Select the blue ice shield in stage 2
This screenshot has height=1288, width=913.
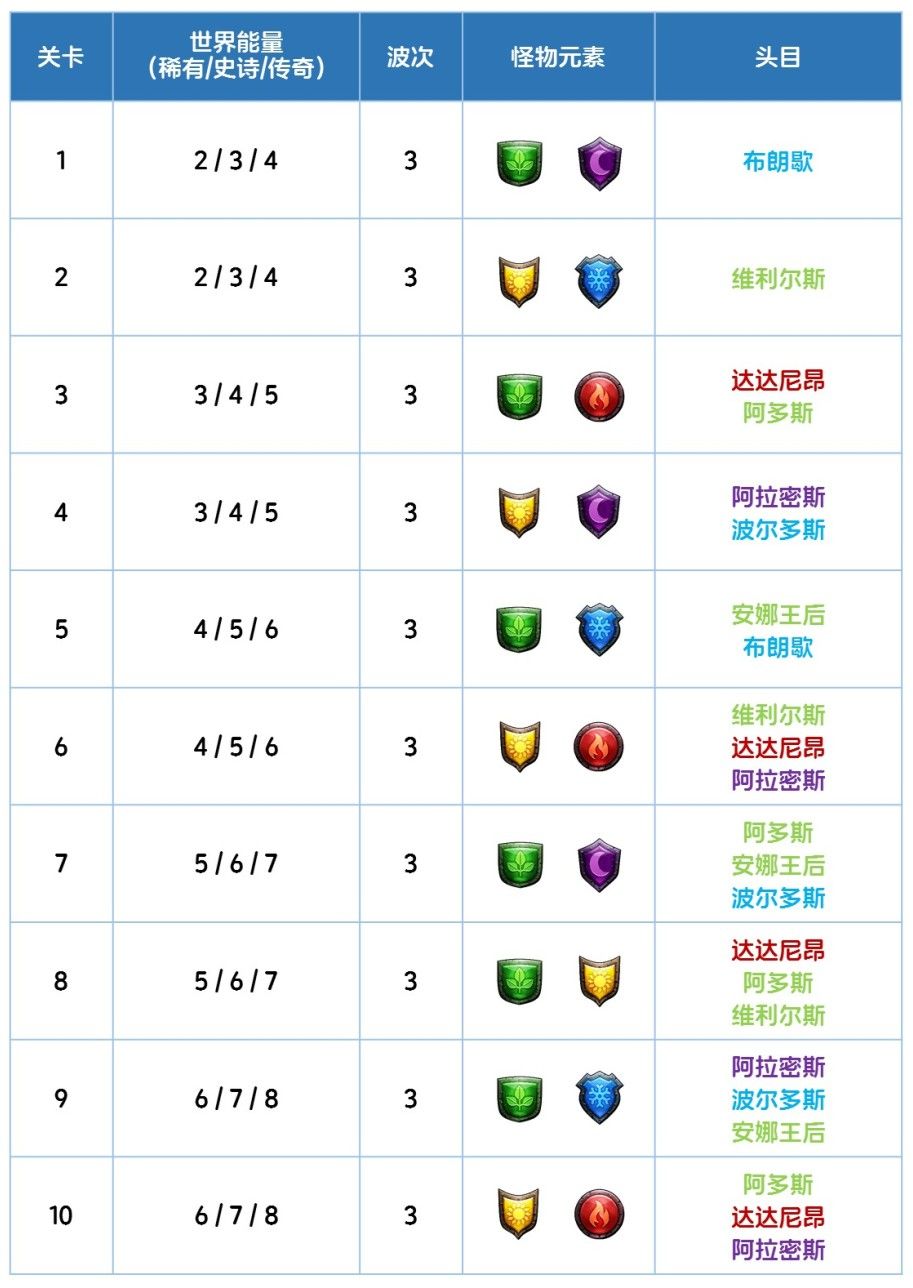pyautogui.click(x=599, y=280)
